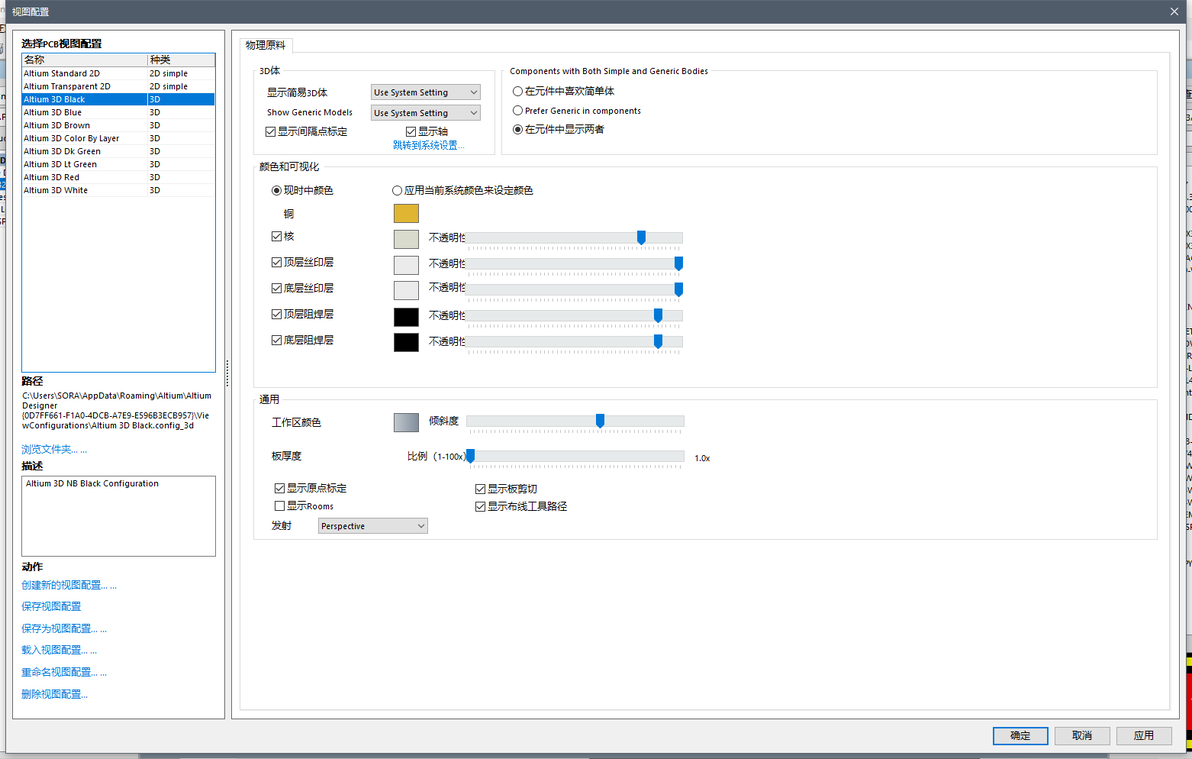This screenshot has width=1192, height=759.
Task: Select the 物理原料 tab
Action: 265,45
